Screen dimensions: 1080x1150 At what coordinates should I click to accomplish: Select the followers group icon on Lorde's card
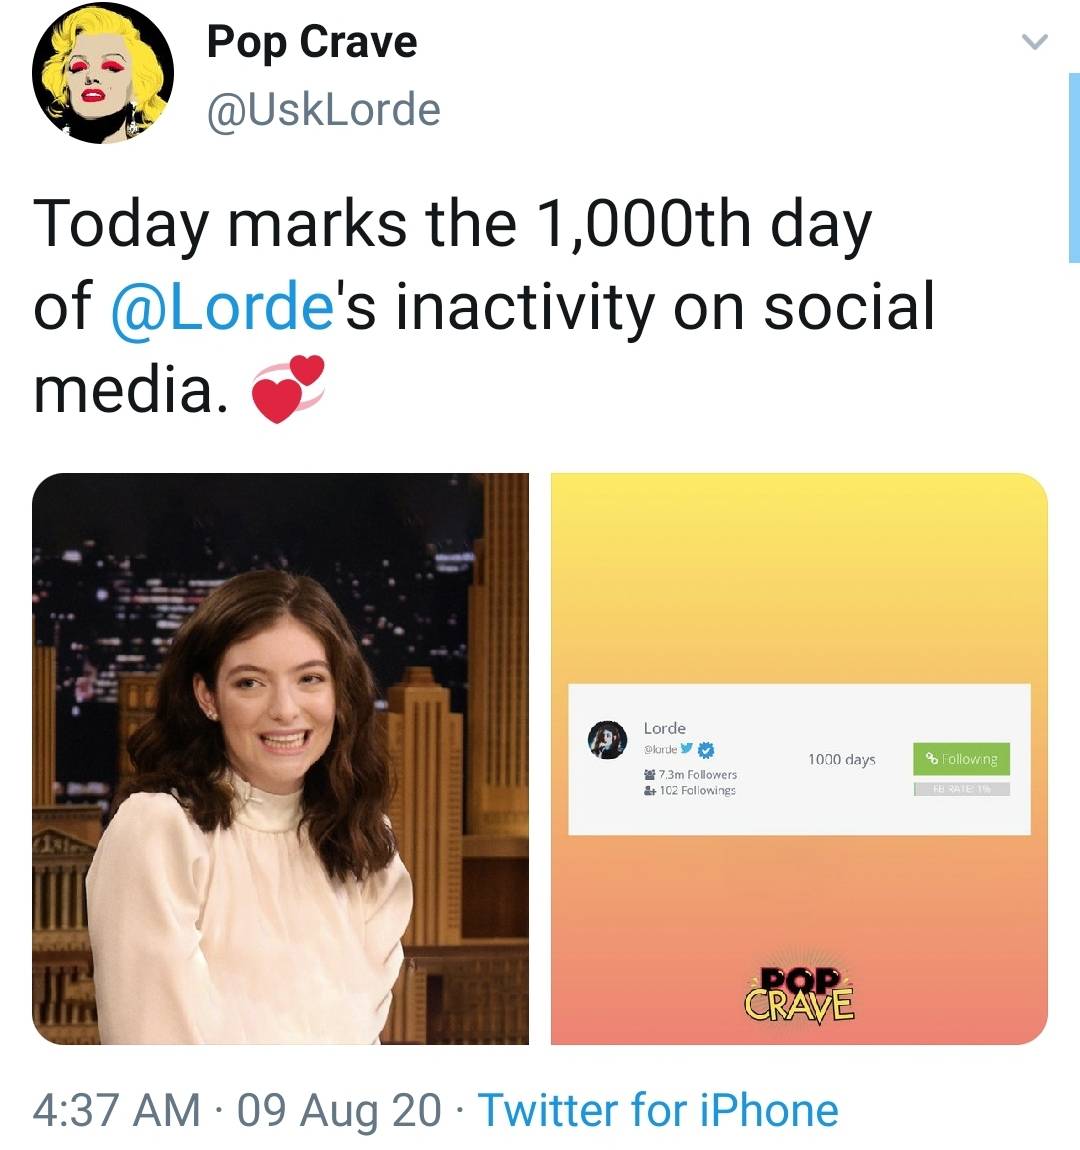click(x=650, y=773)
